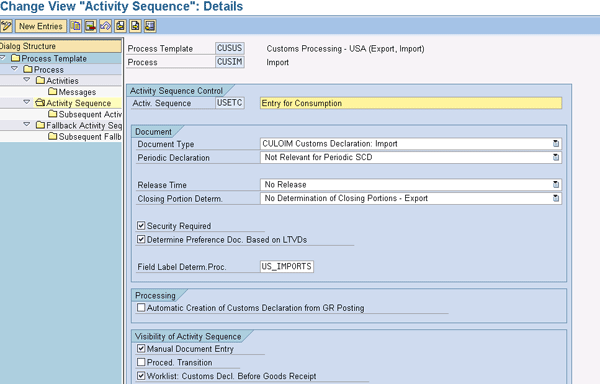Uncheck the Security Required checkbox
The image size is (600, 384).
[x=141, y=226]
